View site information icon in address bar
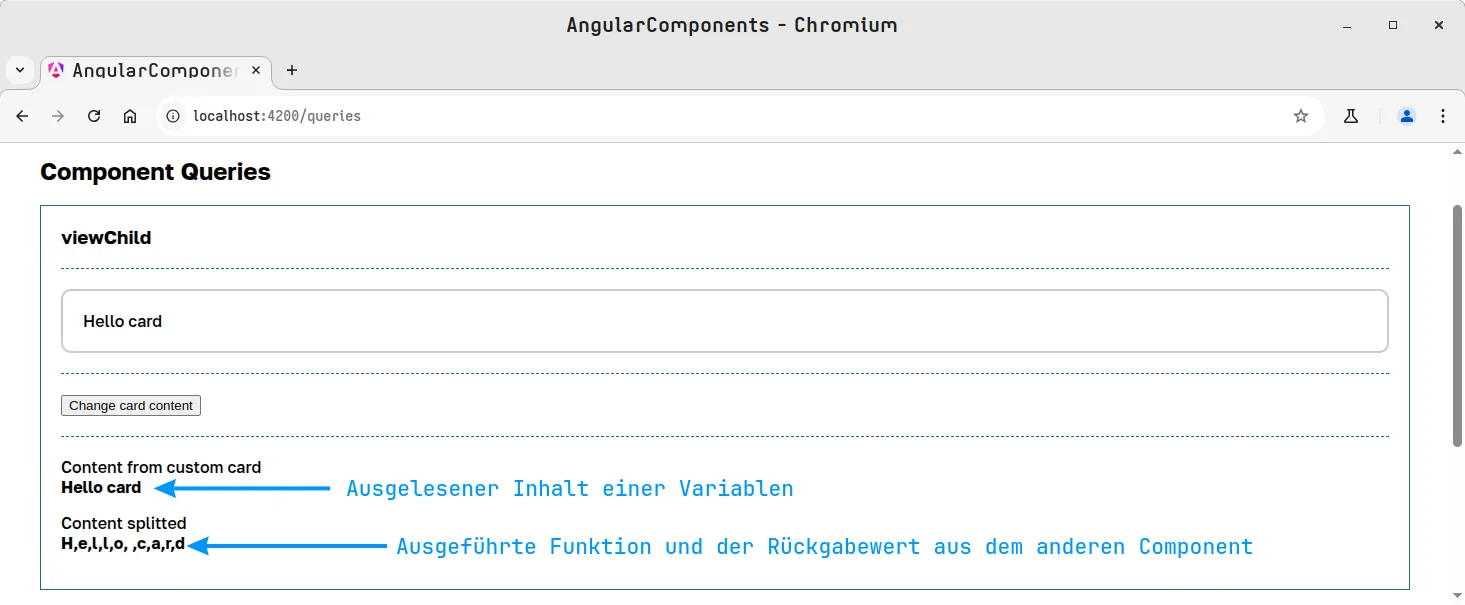 (173, 116)
